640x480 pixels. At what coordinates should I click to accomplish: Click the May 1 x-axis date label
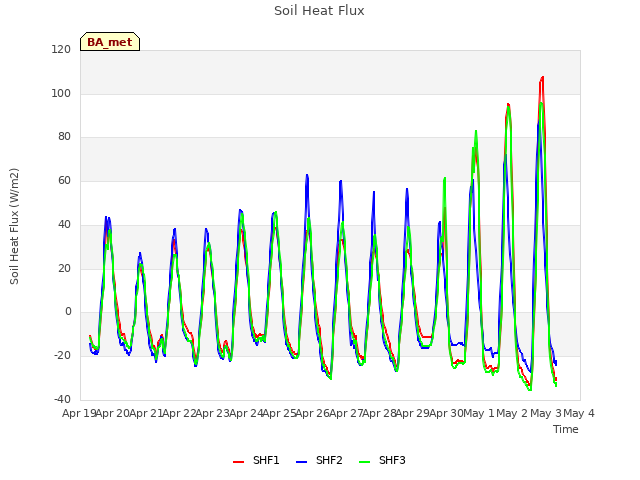pos(479,413)
